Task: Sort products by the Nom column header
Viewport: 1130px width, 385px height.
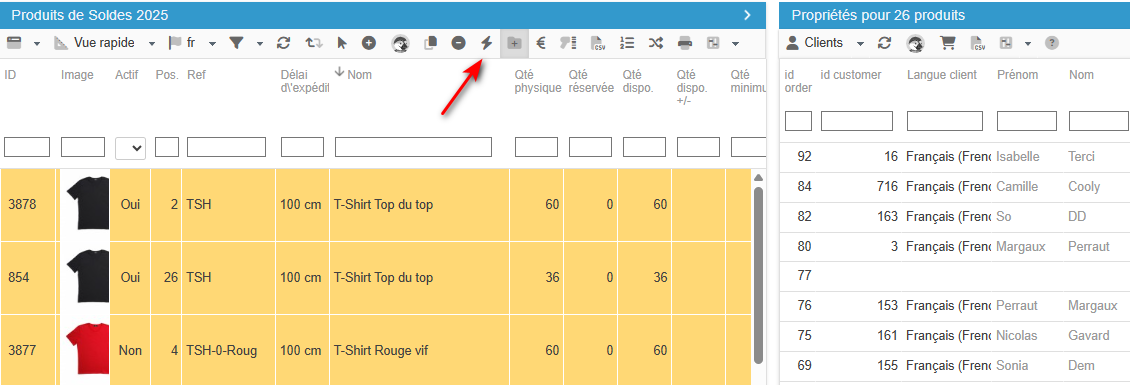Action: [x=360, y=74]
